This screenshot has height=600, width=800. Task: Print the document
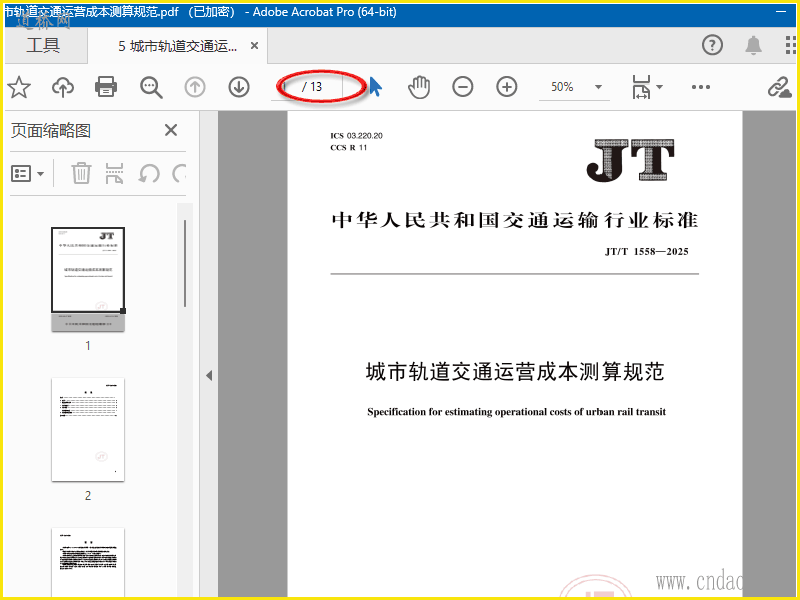pyautogui.click(x=106, y=87)
